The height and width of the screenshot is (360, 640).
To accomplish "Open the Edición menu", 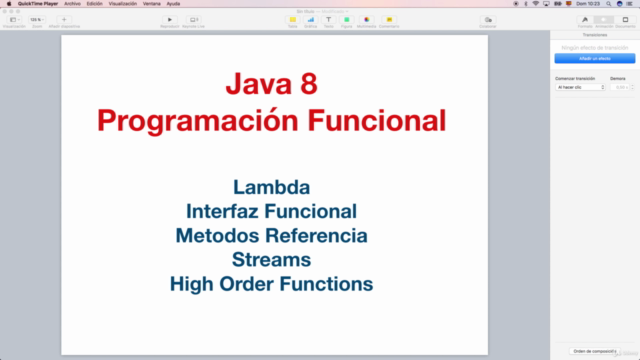I will 94,4.
